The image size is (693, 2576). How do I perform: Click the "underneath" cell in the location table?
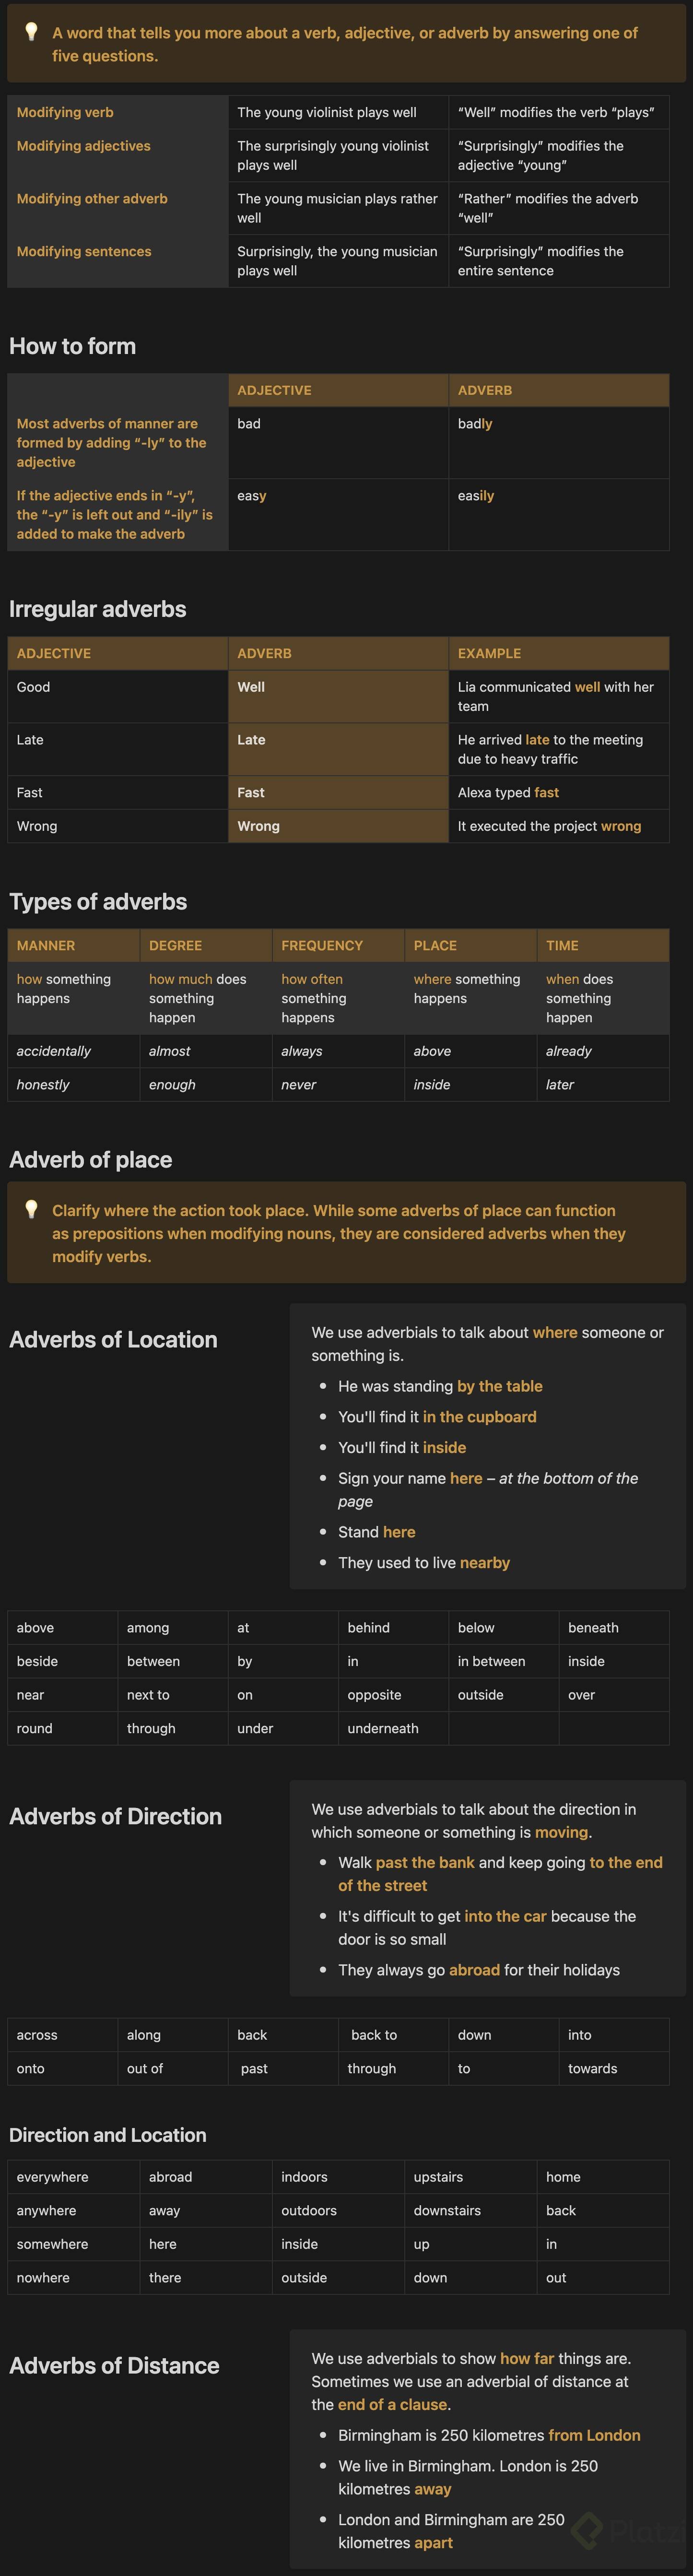(383, 1728)
